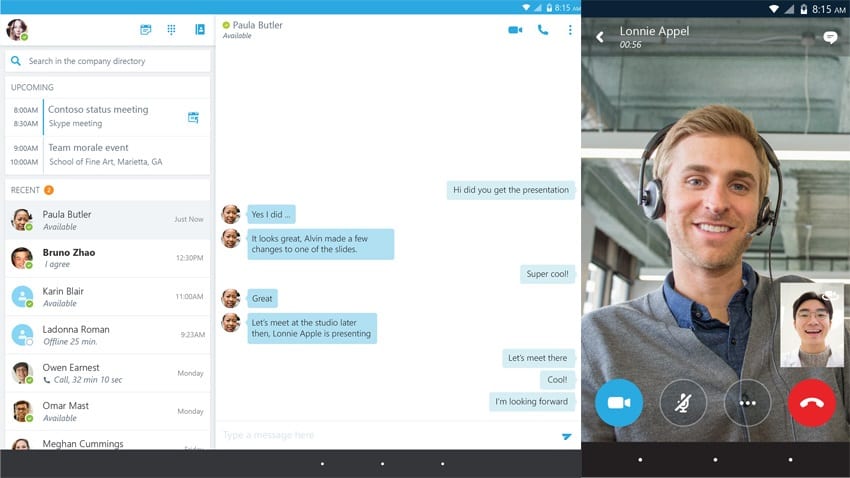
Task: Open conversation with Meghan Cummings
Action: click(x=107, y=441)
